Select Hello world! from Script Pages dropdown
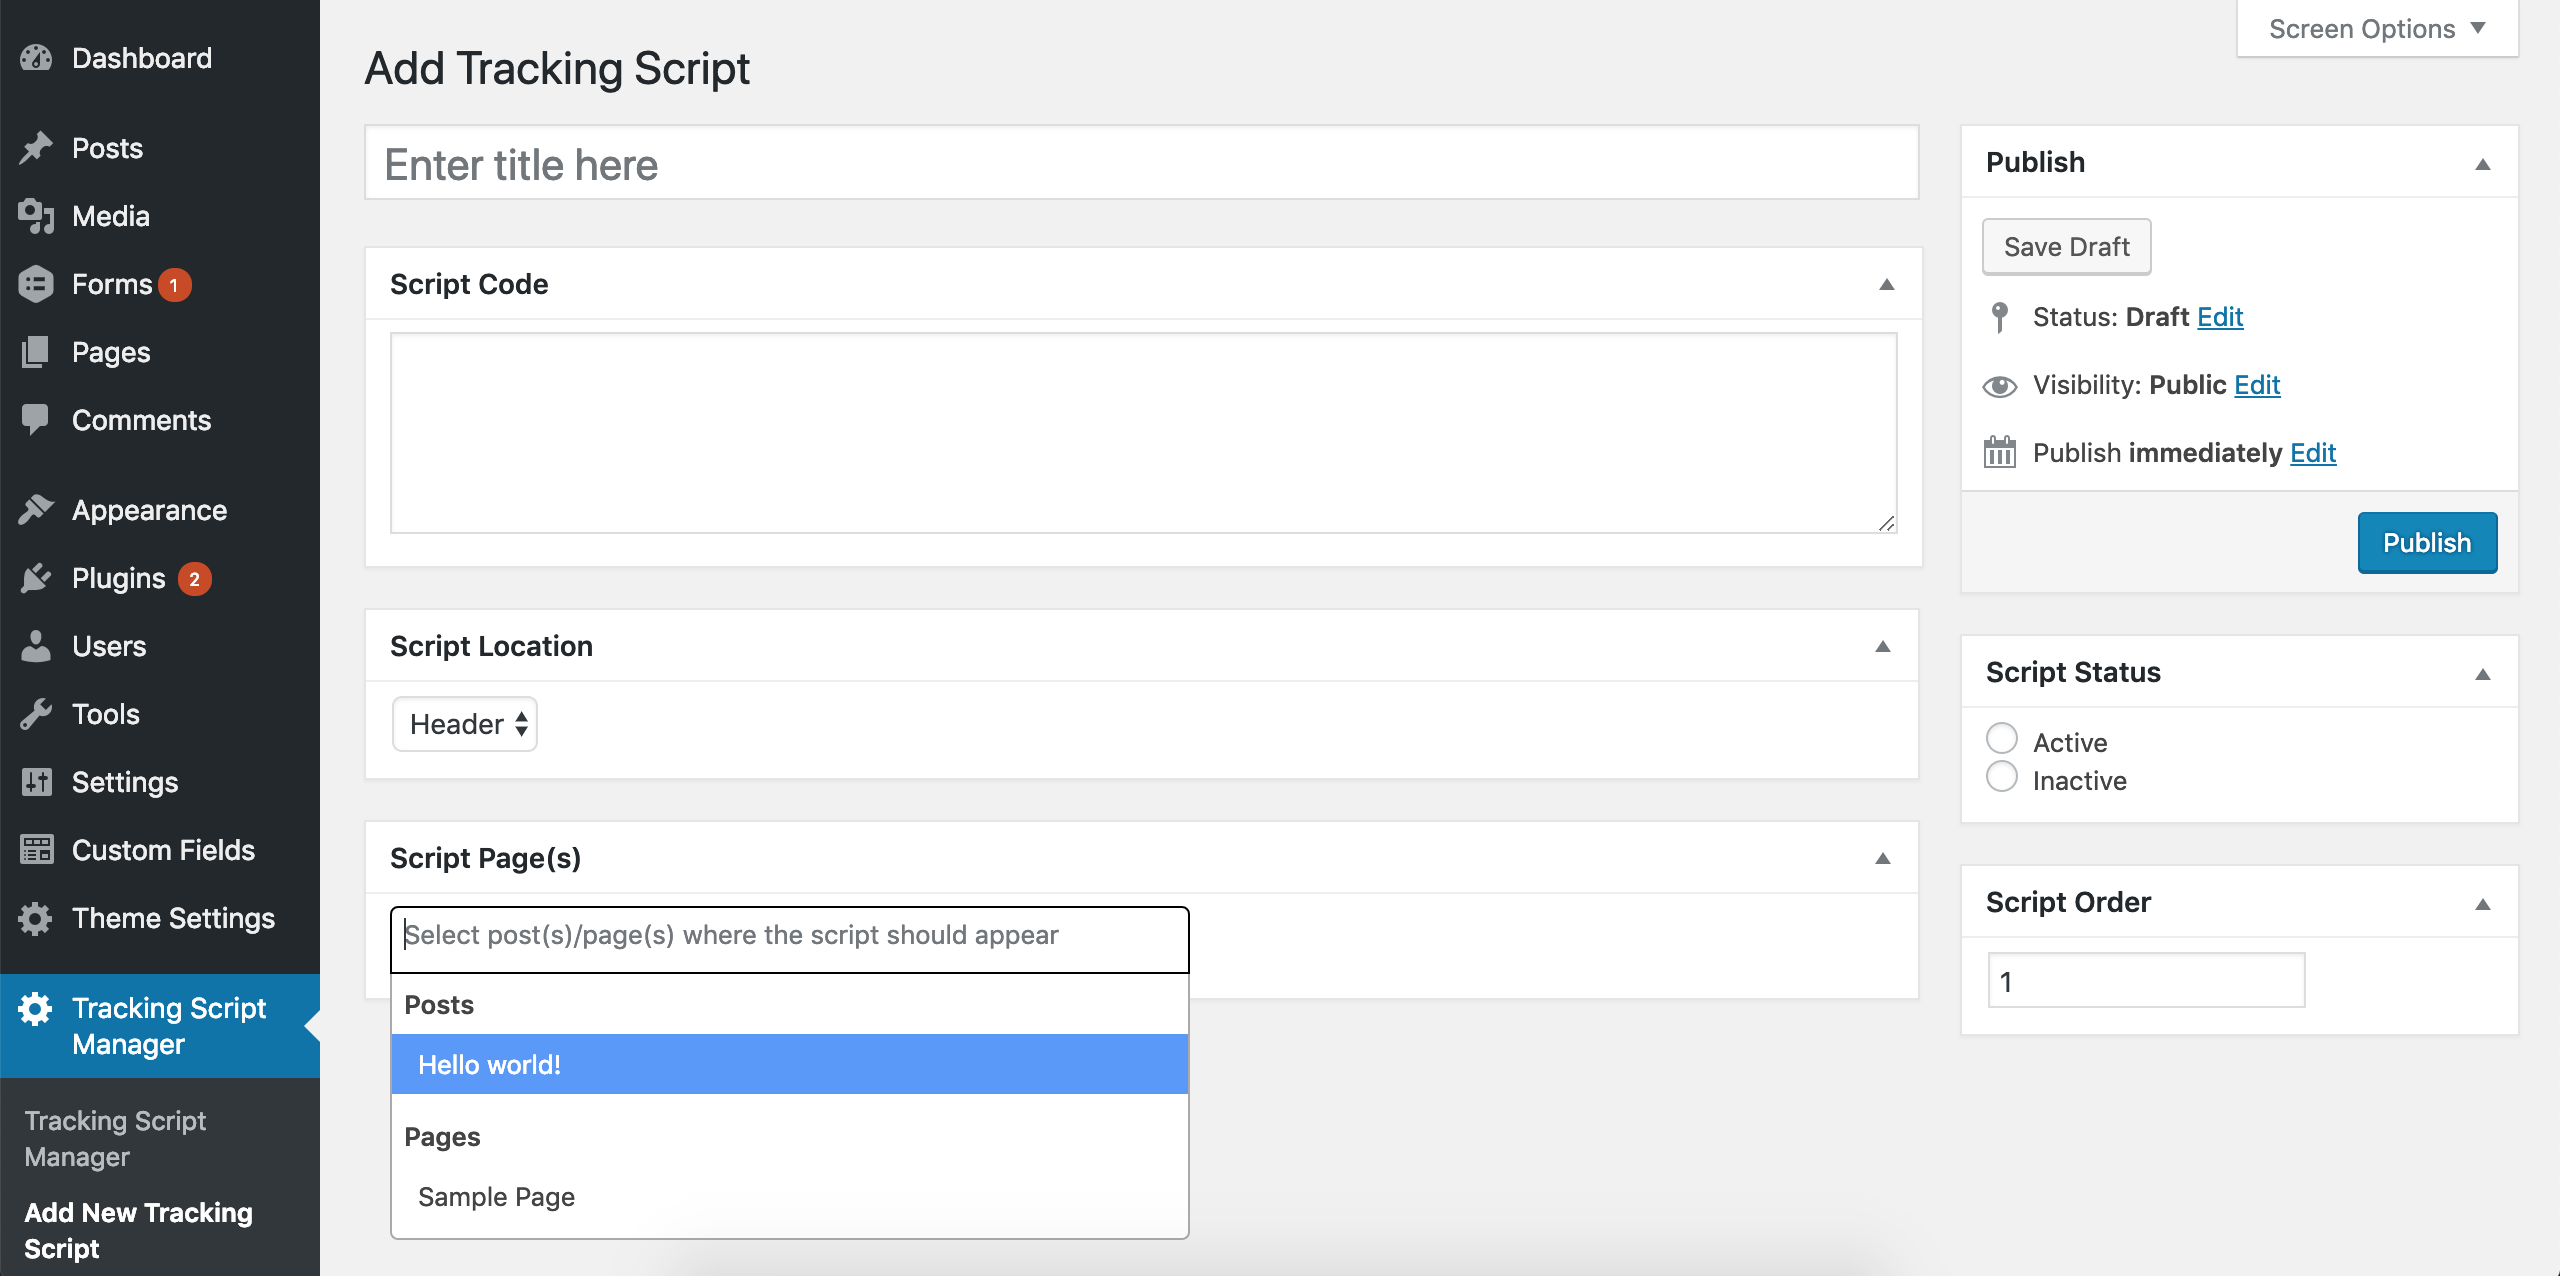 (x=790, y=1064)
